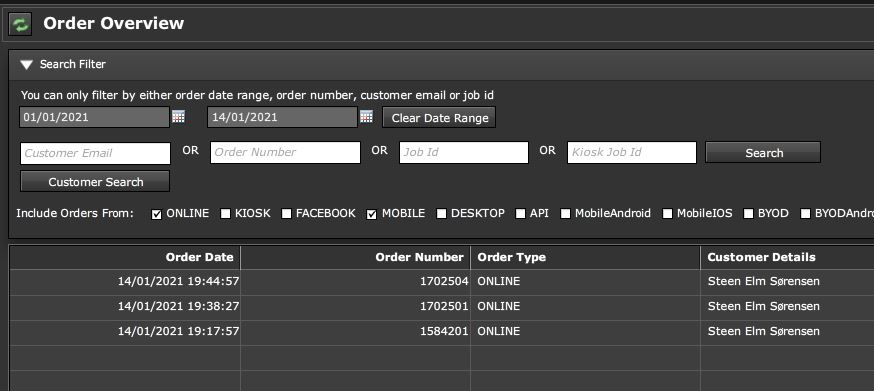Click the date 14/01/2021 19:17:57
Screen dimensions: 874x391
[x=178, y=331]
